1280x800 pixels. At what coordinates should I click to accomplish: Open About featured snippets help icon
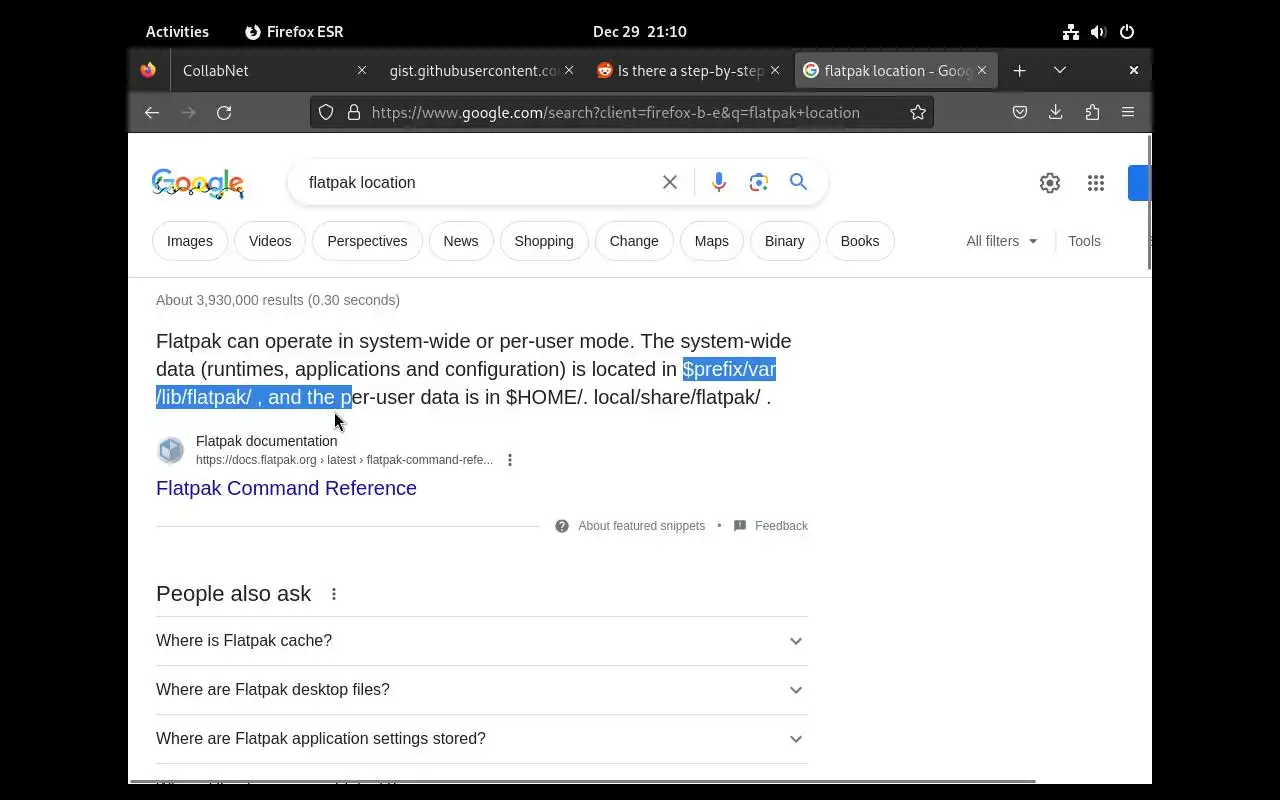pyautogui.click(x=562, y=526)
